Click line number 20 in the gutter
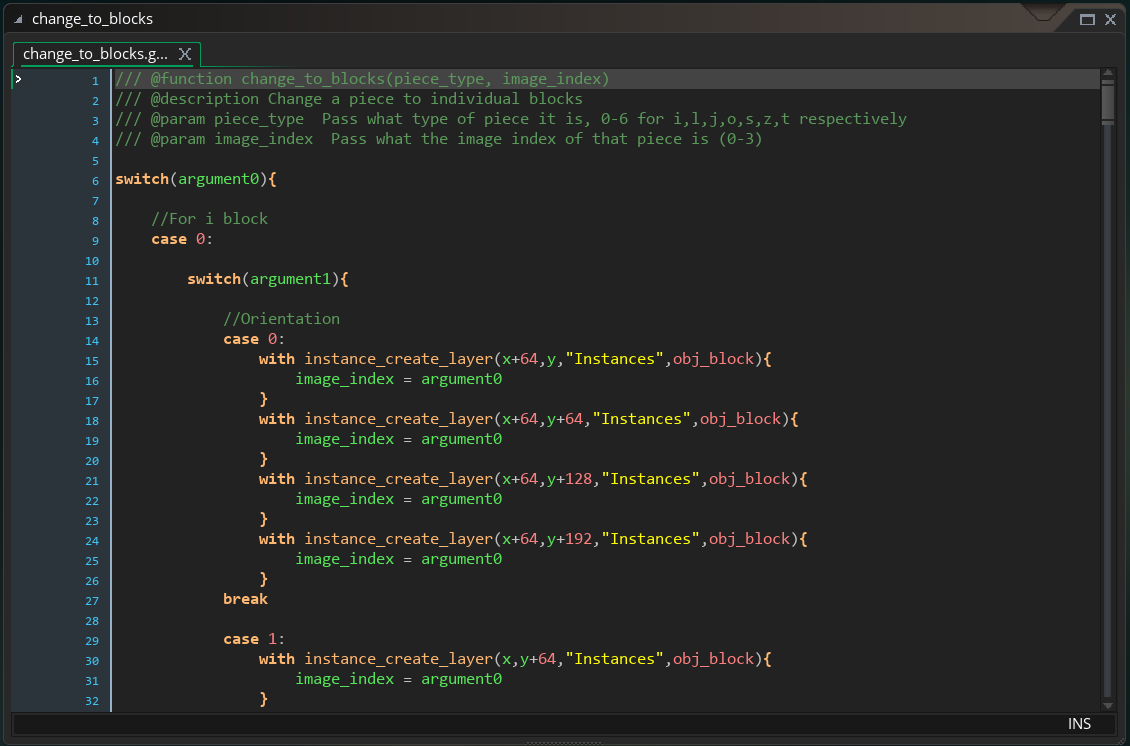Viewport: 1130px width, 746px height. point(92,461)
